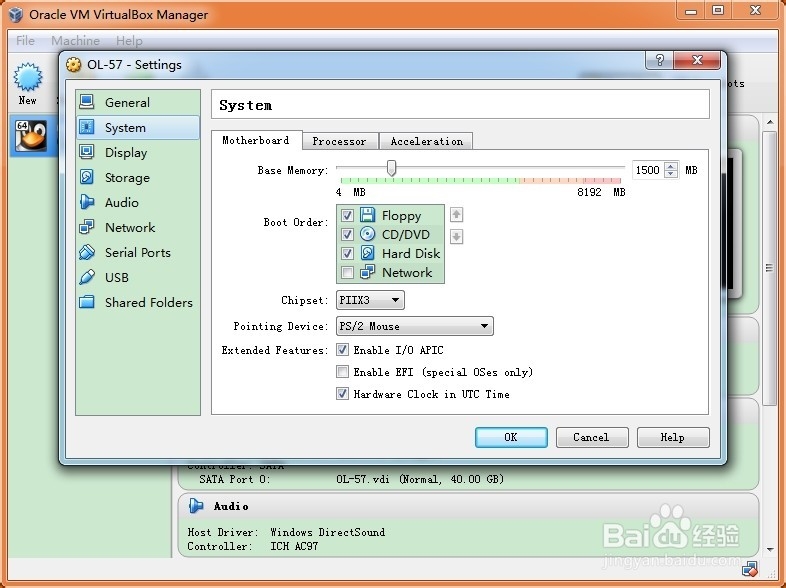Open Audio settings speaker icon
786x588 pixels.
pos(87,202)
